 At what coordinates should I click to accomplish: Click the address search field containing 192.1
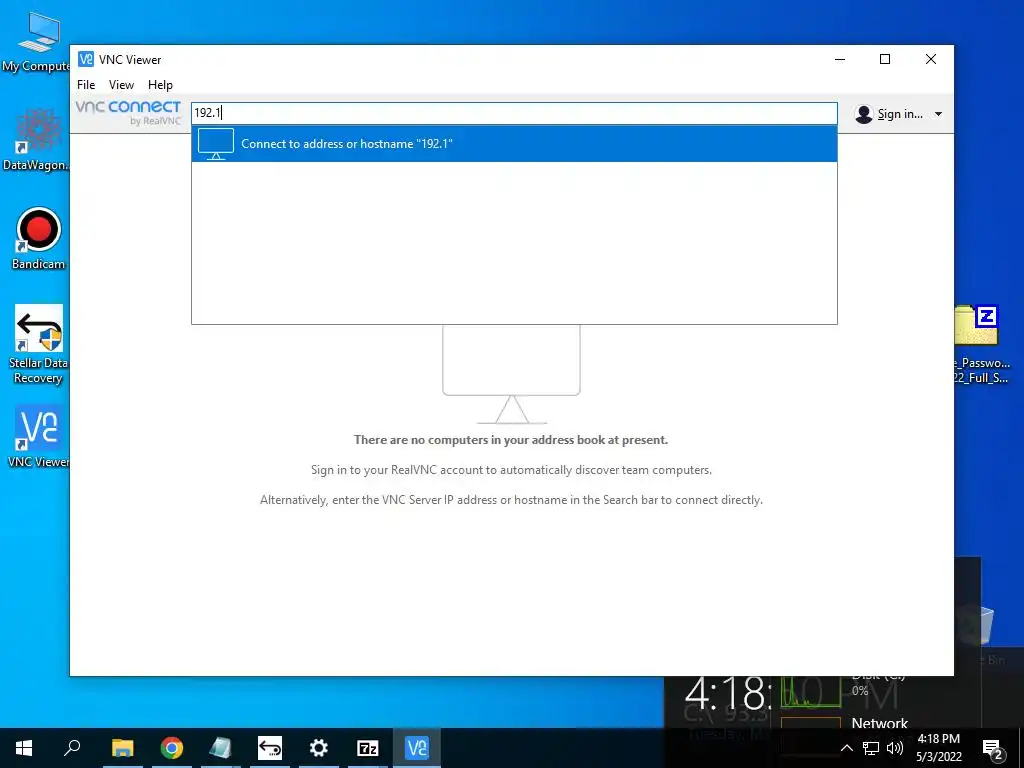pyautogui.click(x=514, y=113)
